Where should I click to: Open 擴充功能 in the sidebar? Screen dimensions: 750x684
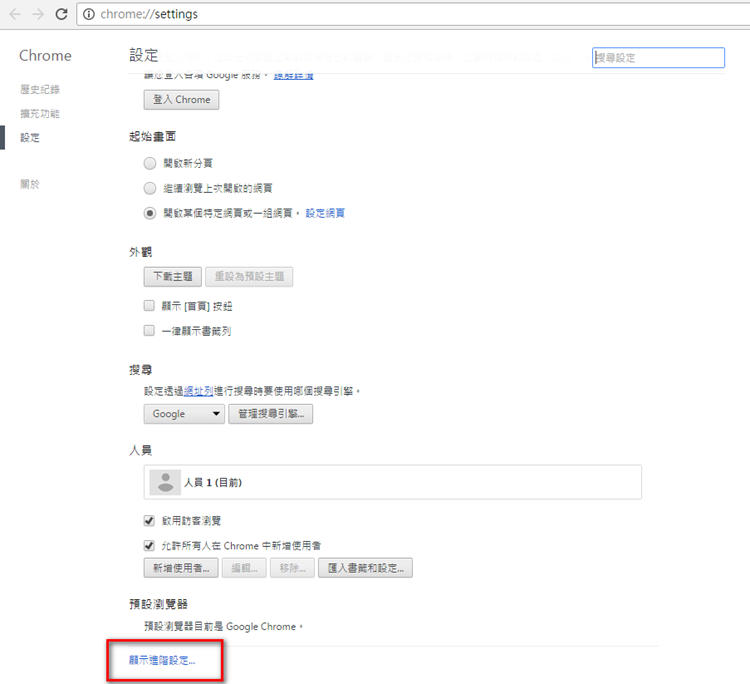[40, 114]
